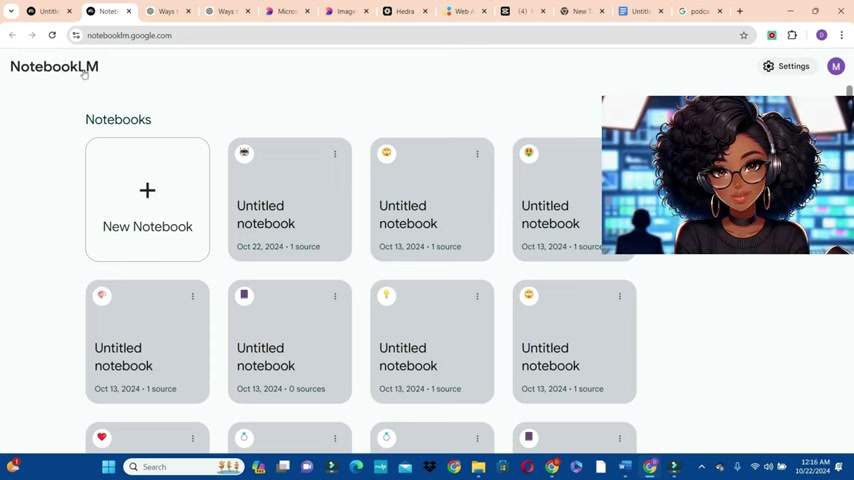
Task: Reload the page
Action: 52,35
